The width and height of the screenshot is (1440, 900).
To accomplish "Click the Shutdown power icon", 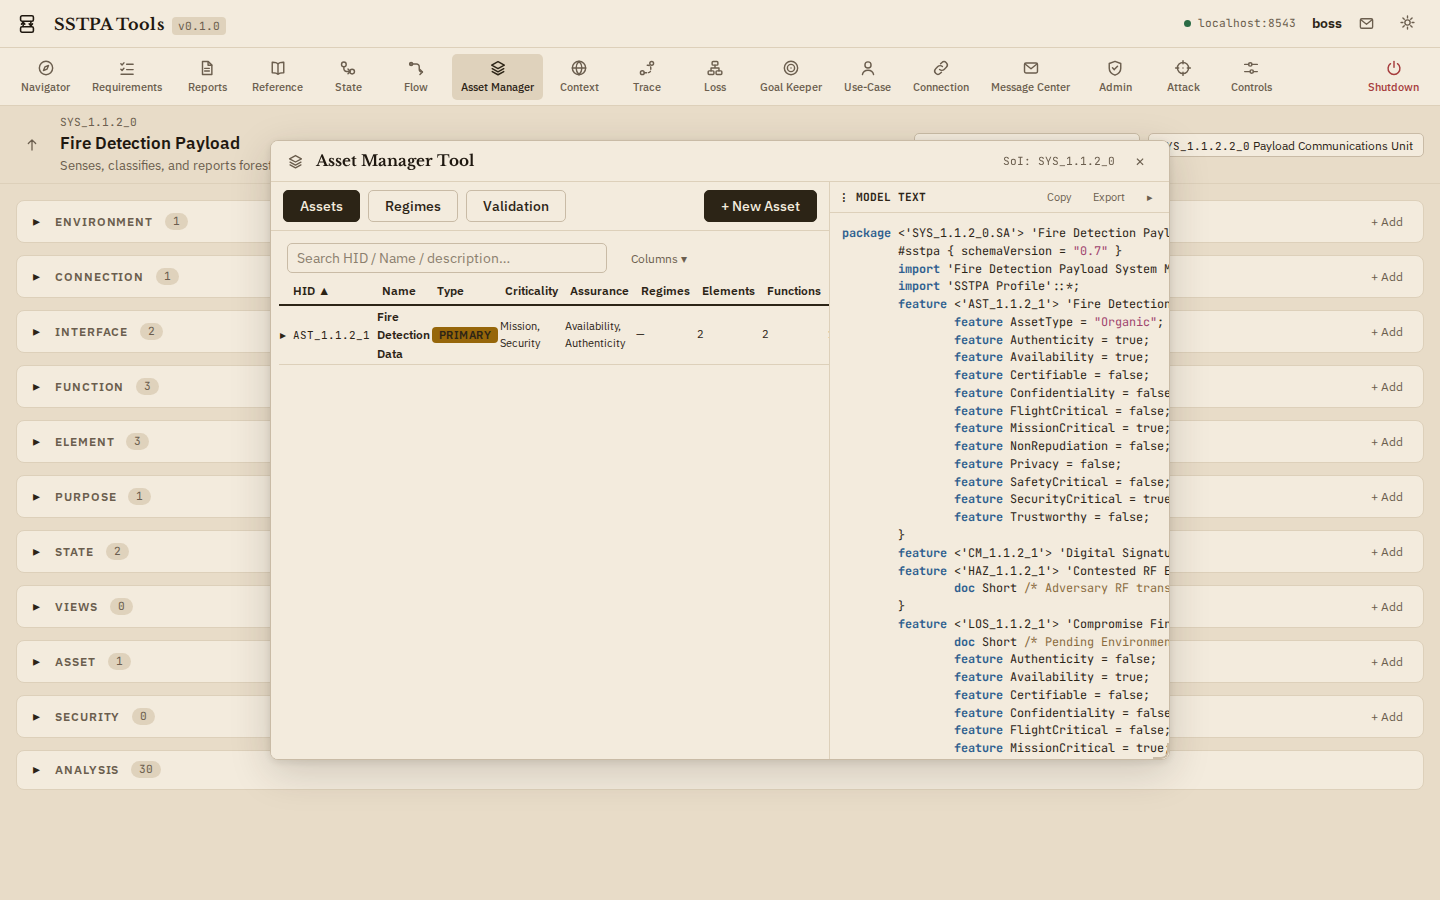I will click(1393, 68).
